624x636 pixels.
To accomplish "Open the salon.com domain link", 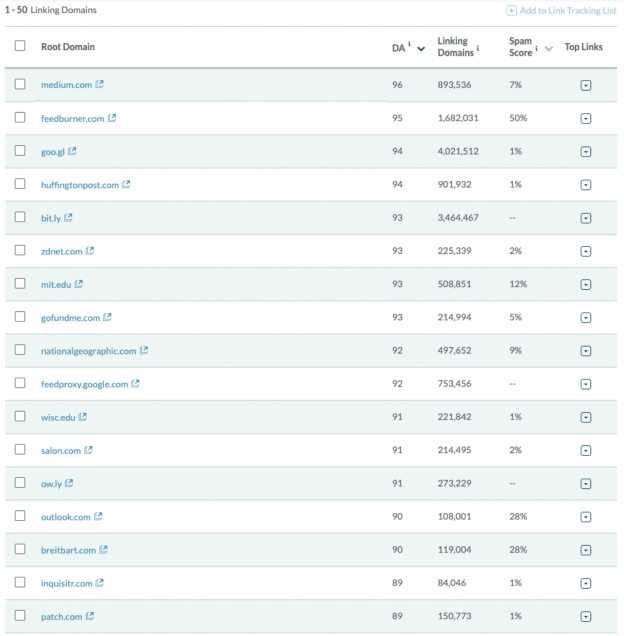I will point(61,451).
